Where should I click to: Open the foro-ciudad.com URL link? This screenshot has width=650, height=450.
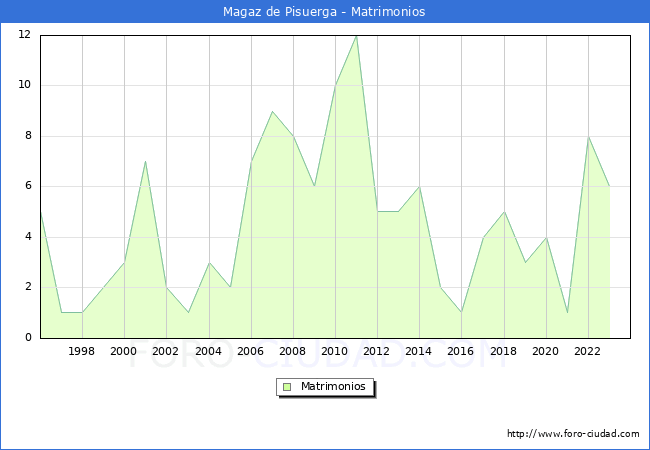pyautogui.click(x=573, y=434)
